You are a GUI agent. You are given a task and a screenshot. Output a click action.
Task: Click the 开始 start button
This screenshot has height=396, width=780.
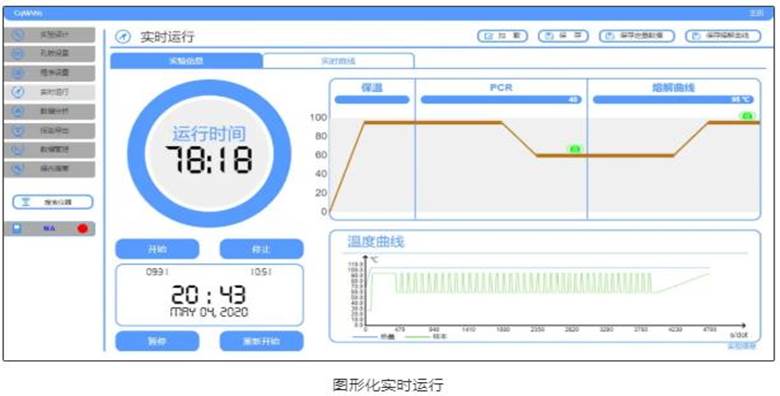pyautogui.click(x=157, y=249)
